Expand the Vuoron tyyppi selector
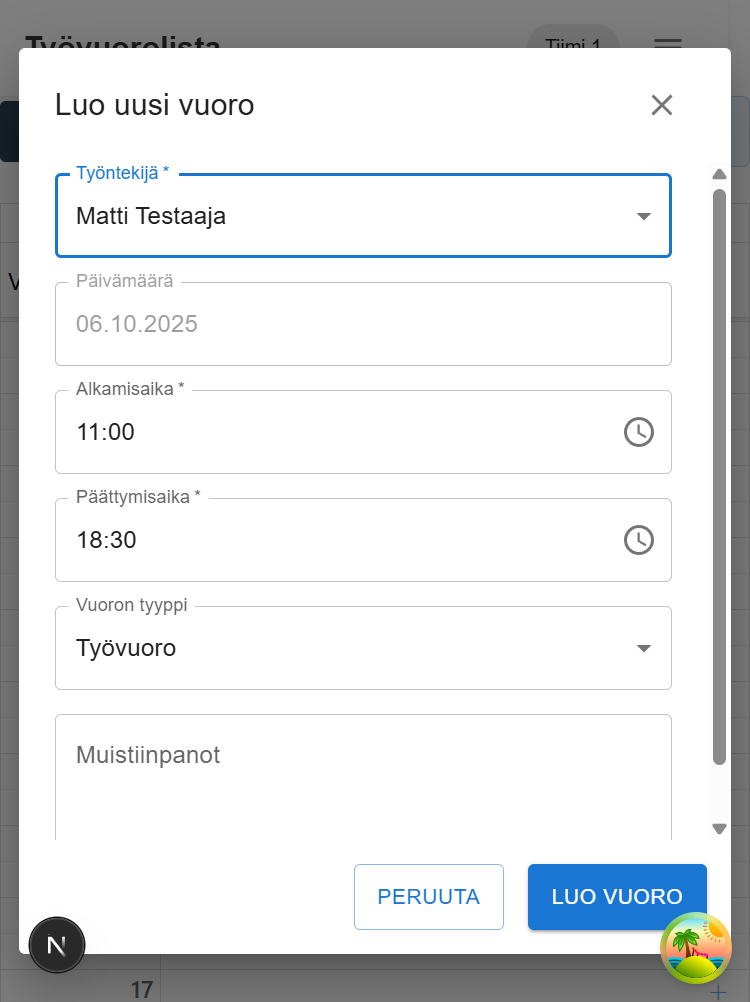 [644, 647]
